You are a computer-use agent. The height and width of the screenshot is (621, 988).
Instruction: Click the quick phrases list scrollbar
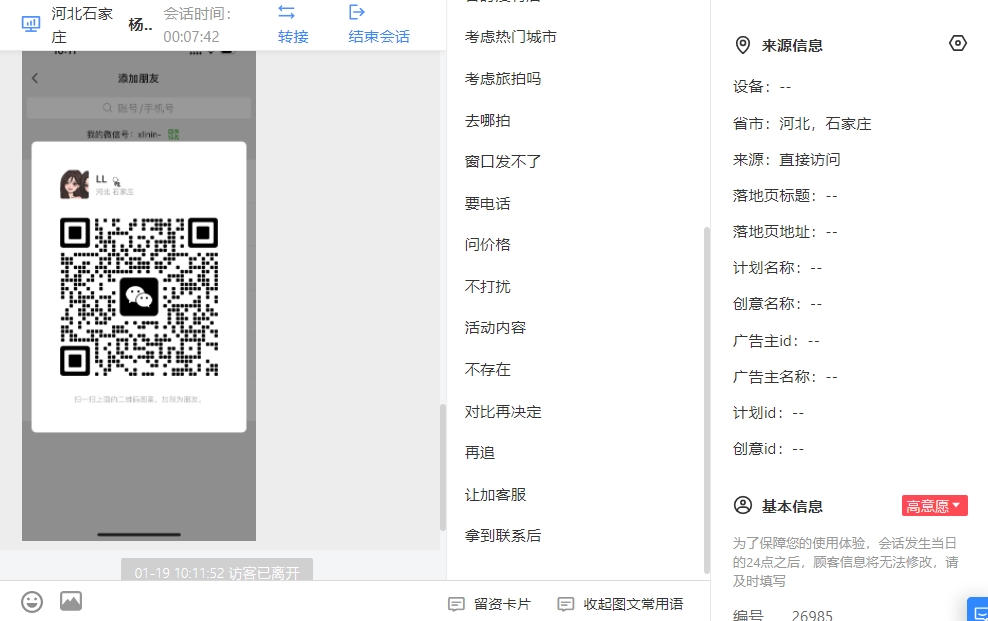[x=707, y=400]
